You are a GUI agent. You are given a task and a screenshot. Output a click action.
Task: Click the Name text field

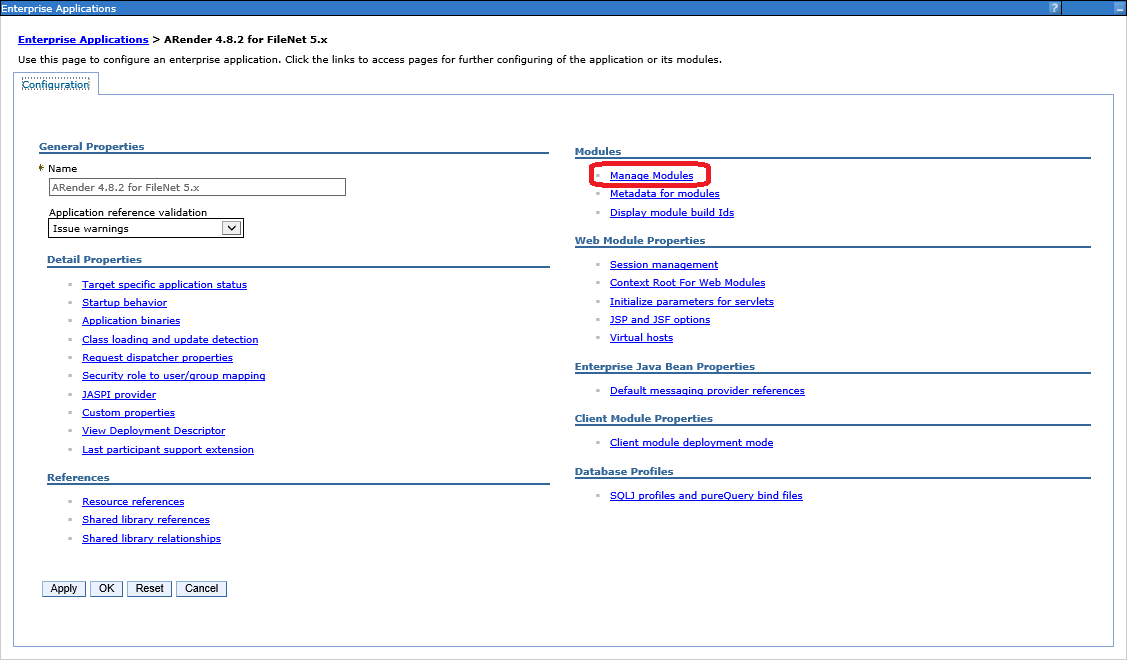(x=197, y=187)
